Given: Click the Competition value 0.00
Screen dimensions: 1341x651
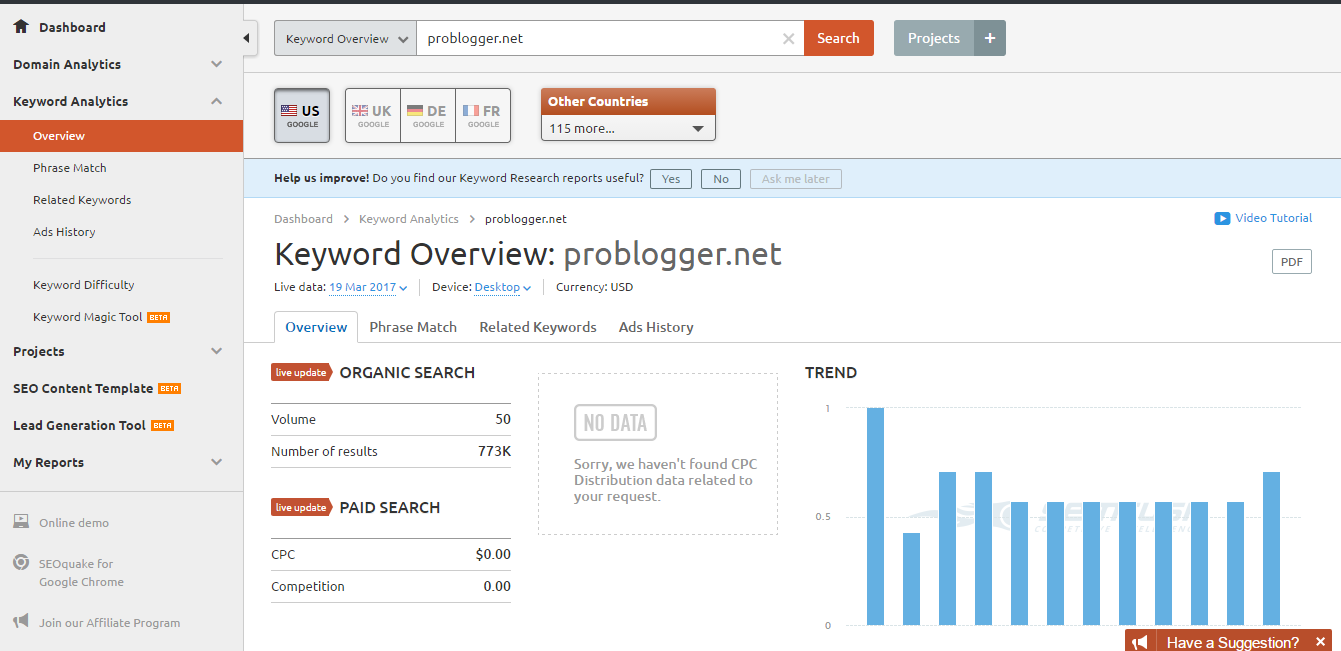Looking at the screenshot, I should point(497,586).
